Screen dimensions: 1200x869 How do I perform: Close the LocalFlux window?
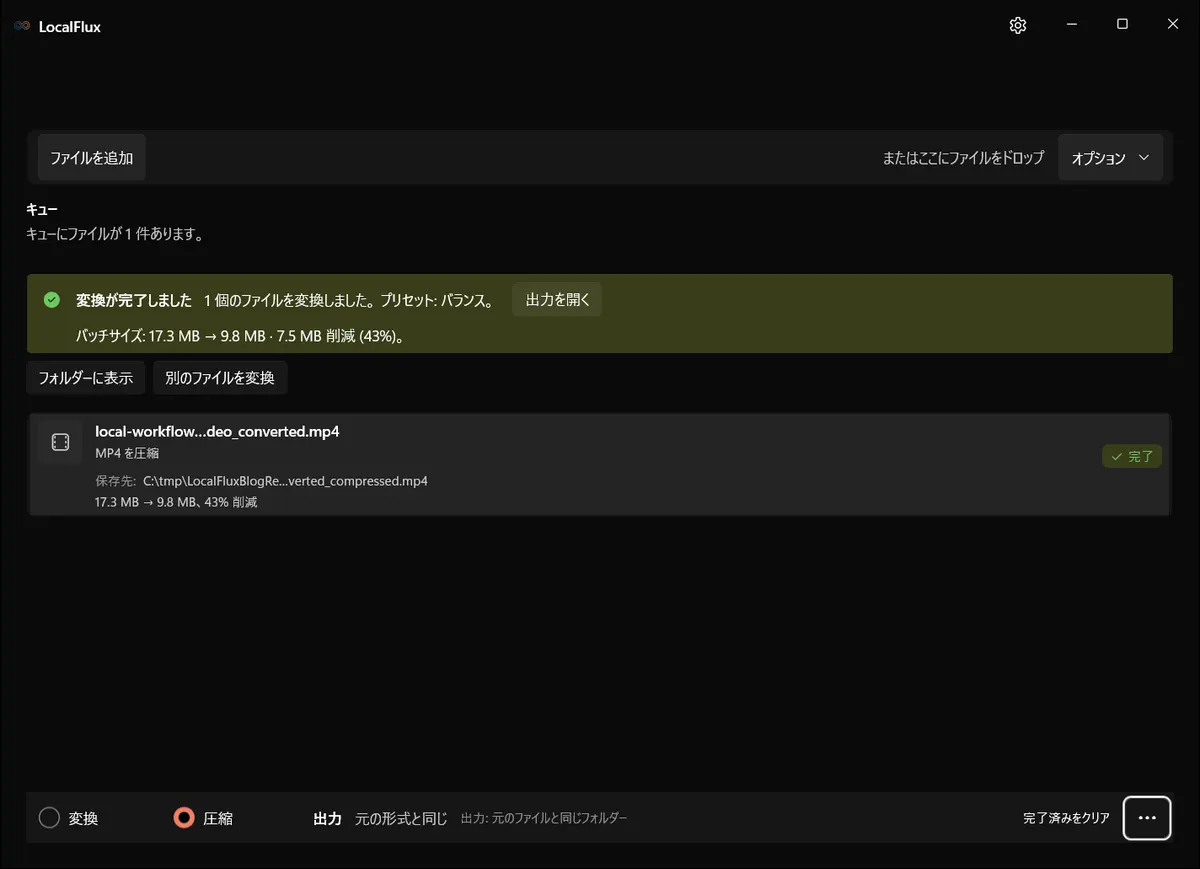click(1173, 25)
